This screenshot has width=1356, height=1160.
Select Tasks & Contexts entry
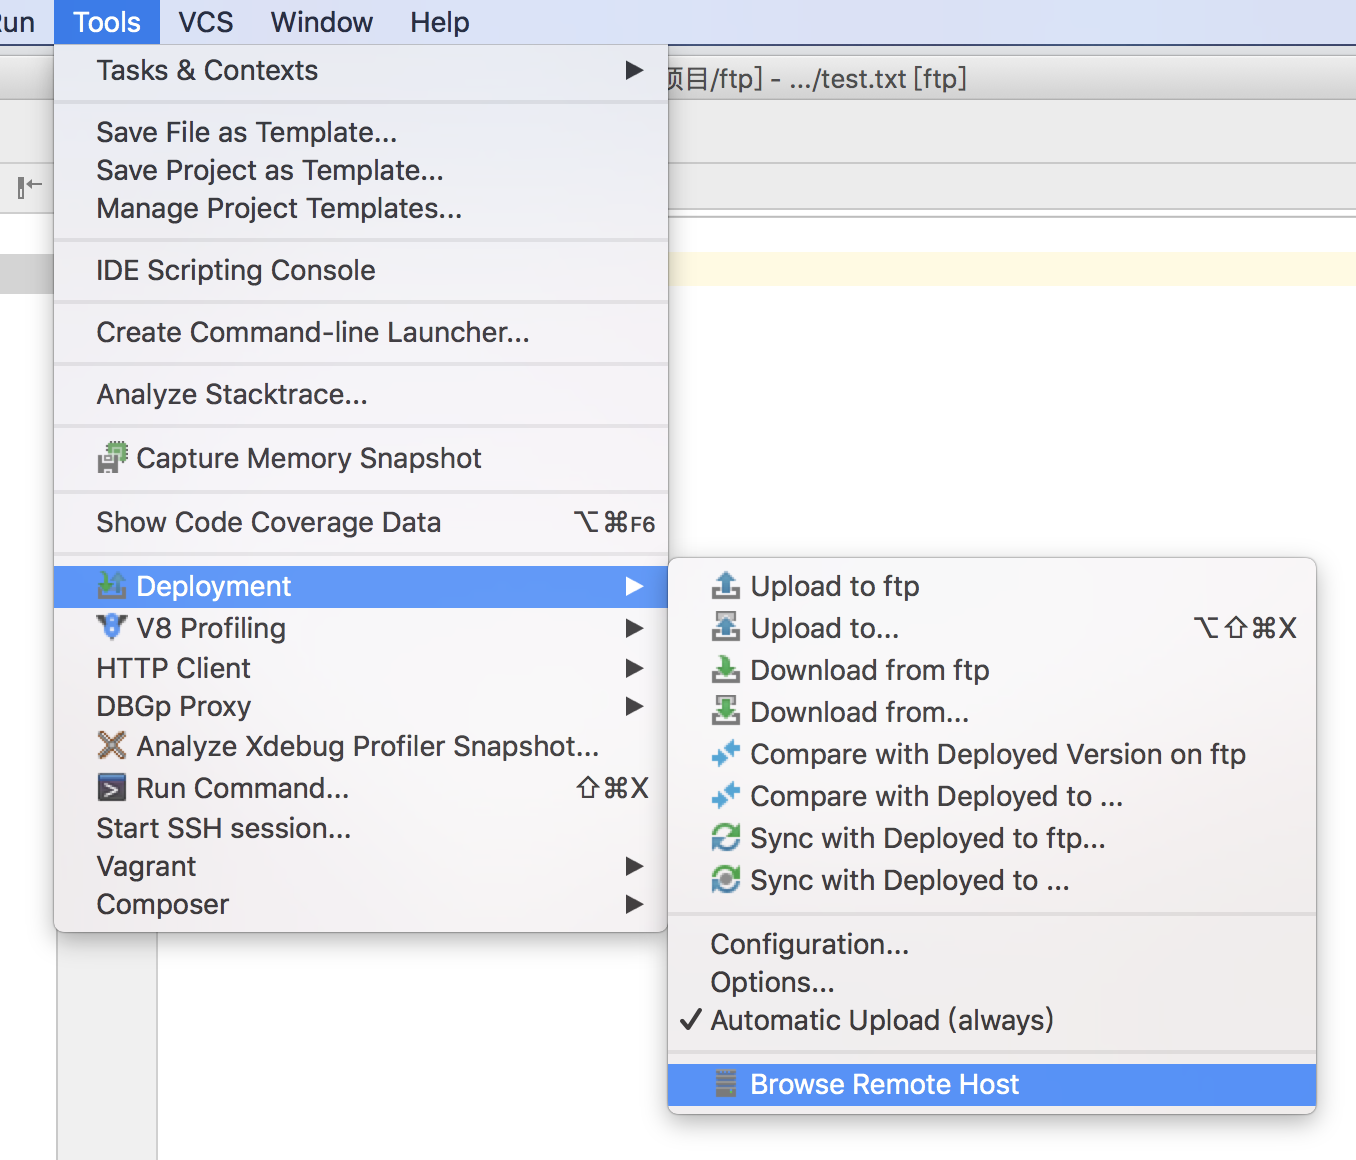(x=360, y=70)
